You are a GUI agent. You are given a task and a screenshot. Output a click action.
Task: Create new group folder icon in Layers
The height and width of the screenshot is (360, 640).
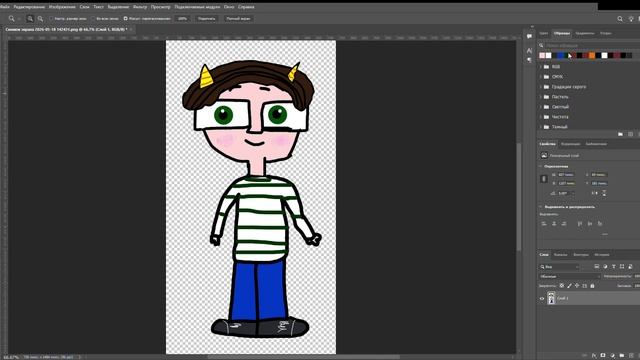click(622, 356)
